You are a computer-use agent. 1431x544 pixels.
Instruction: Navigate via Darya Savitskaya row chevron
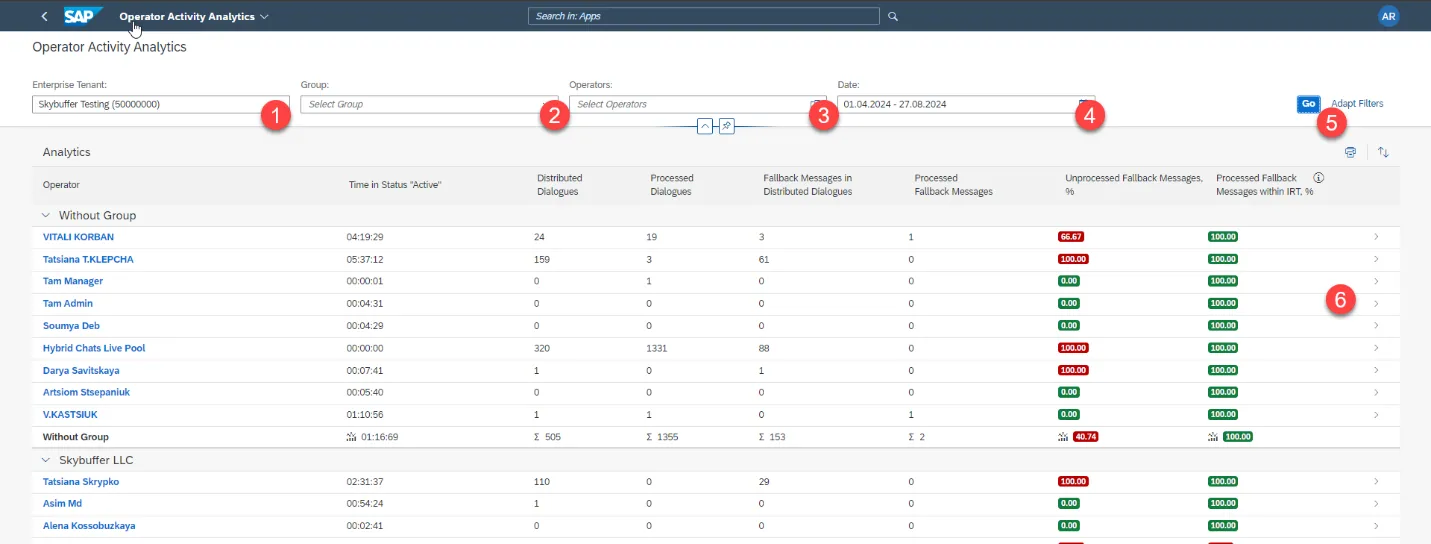(1376, 370)
